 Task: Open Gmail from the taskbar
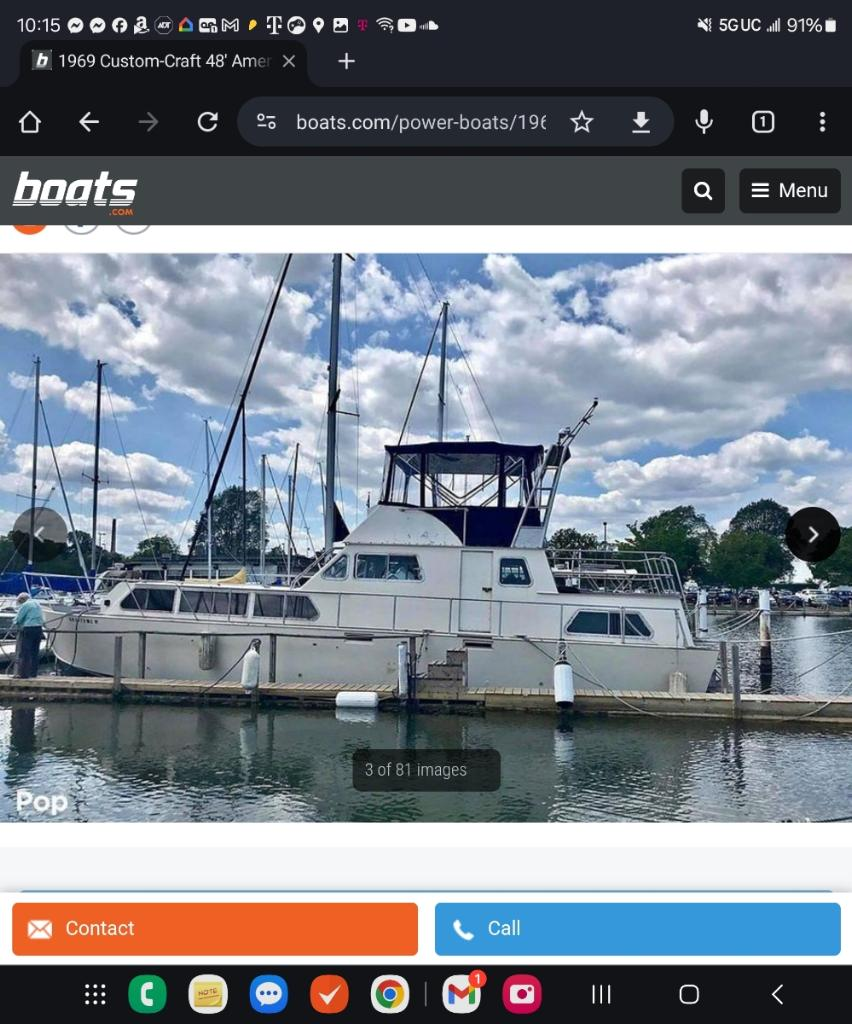[x=462, y=994]
